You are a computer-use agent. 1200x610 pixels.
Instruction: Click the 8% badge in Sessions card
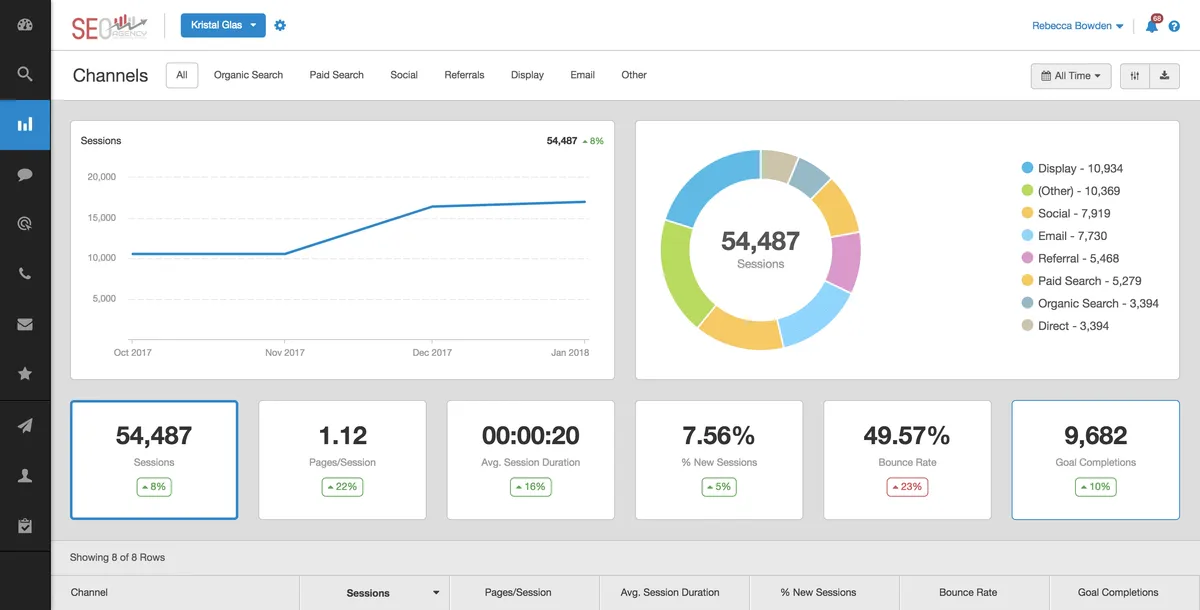click(x=154, y=487)
